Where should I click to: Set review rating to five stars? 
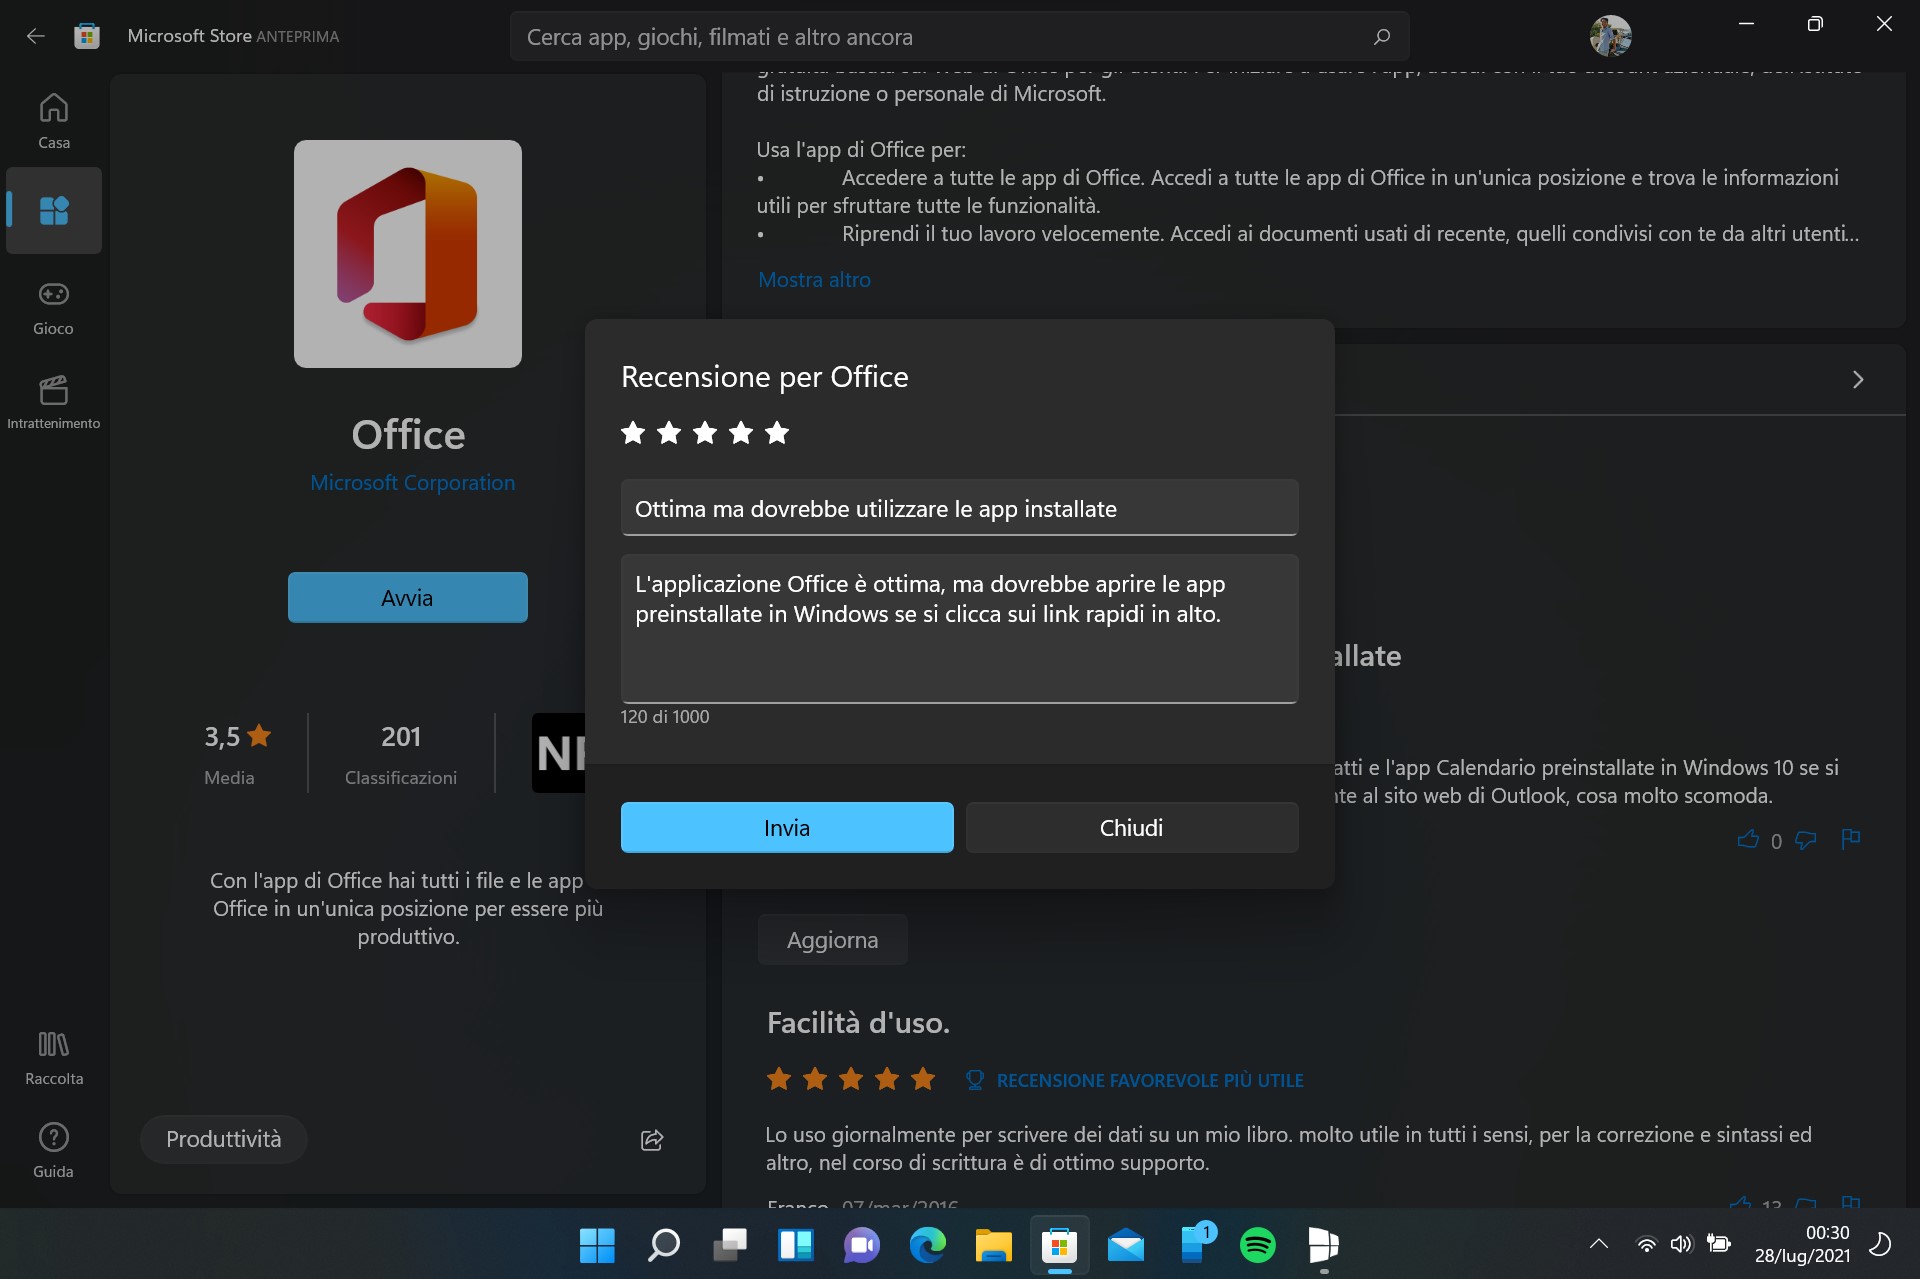coord(777,433)
